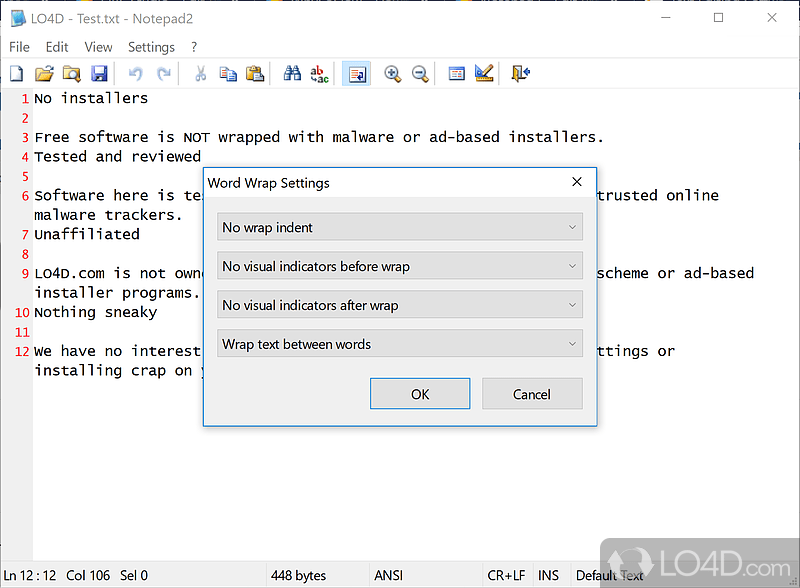
Task: Click the text line 'Tested and reviewed'
Action: click(118, 157)
